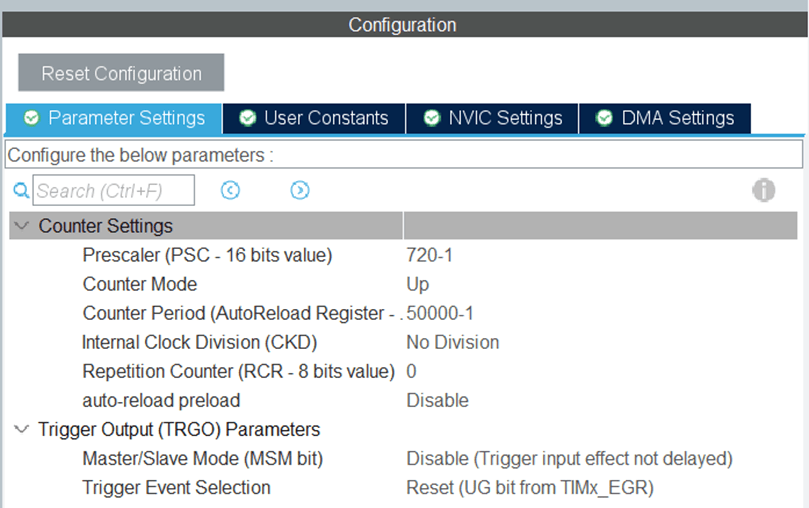Switch to the User Constants tab

coord(314,118)
